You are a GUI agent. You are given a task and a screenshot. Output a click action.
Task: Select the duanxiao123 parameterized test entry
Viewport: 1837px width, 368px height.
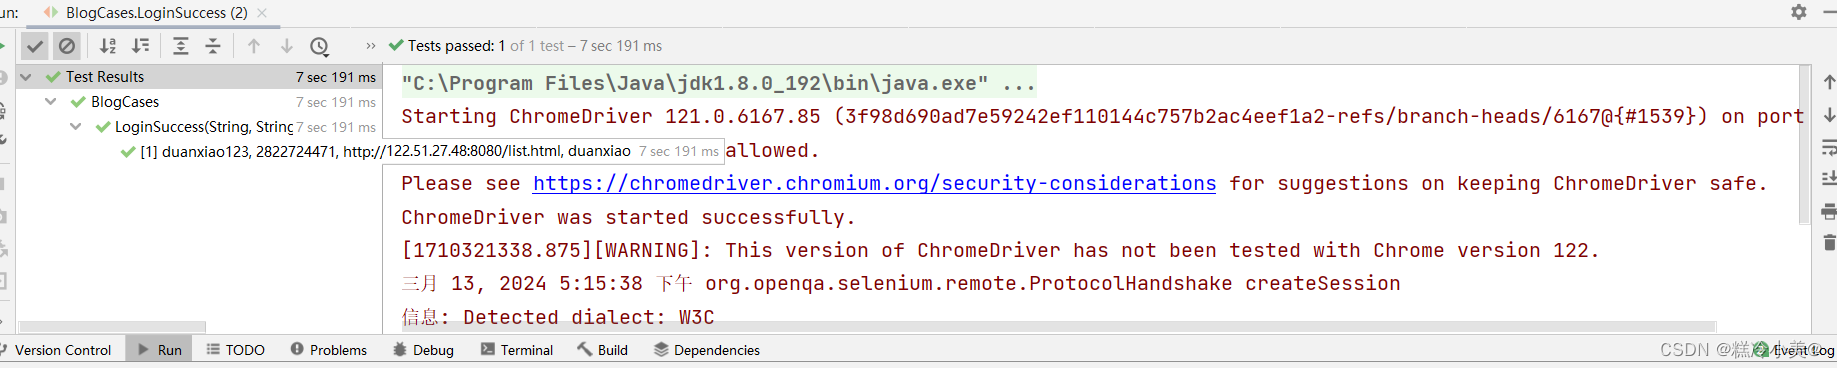coord(385,151)
